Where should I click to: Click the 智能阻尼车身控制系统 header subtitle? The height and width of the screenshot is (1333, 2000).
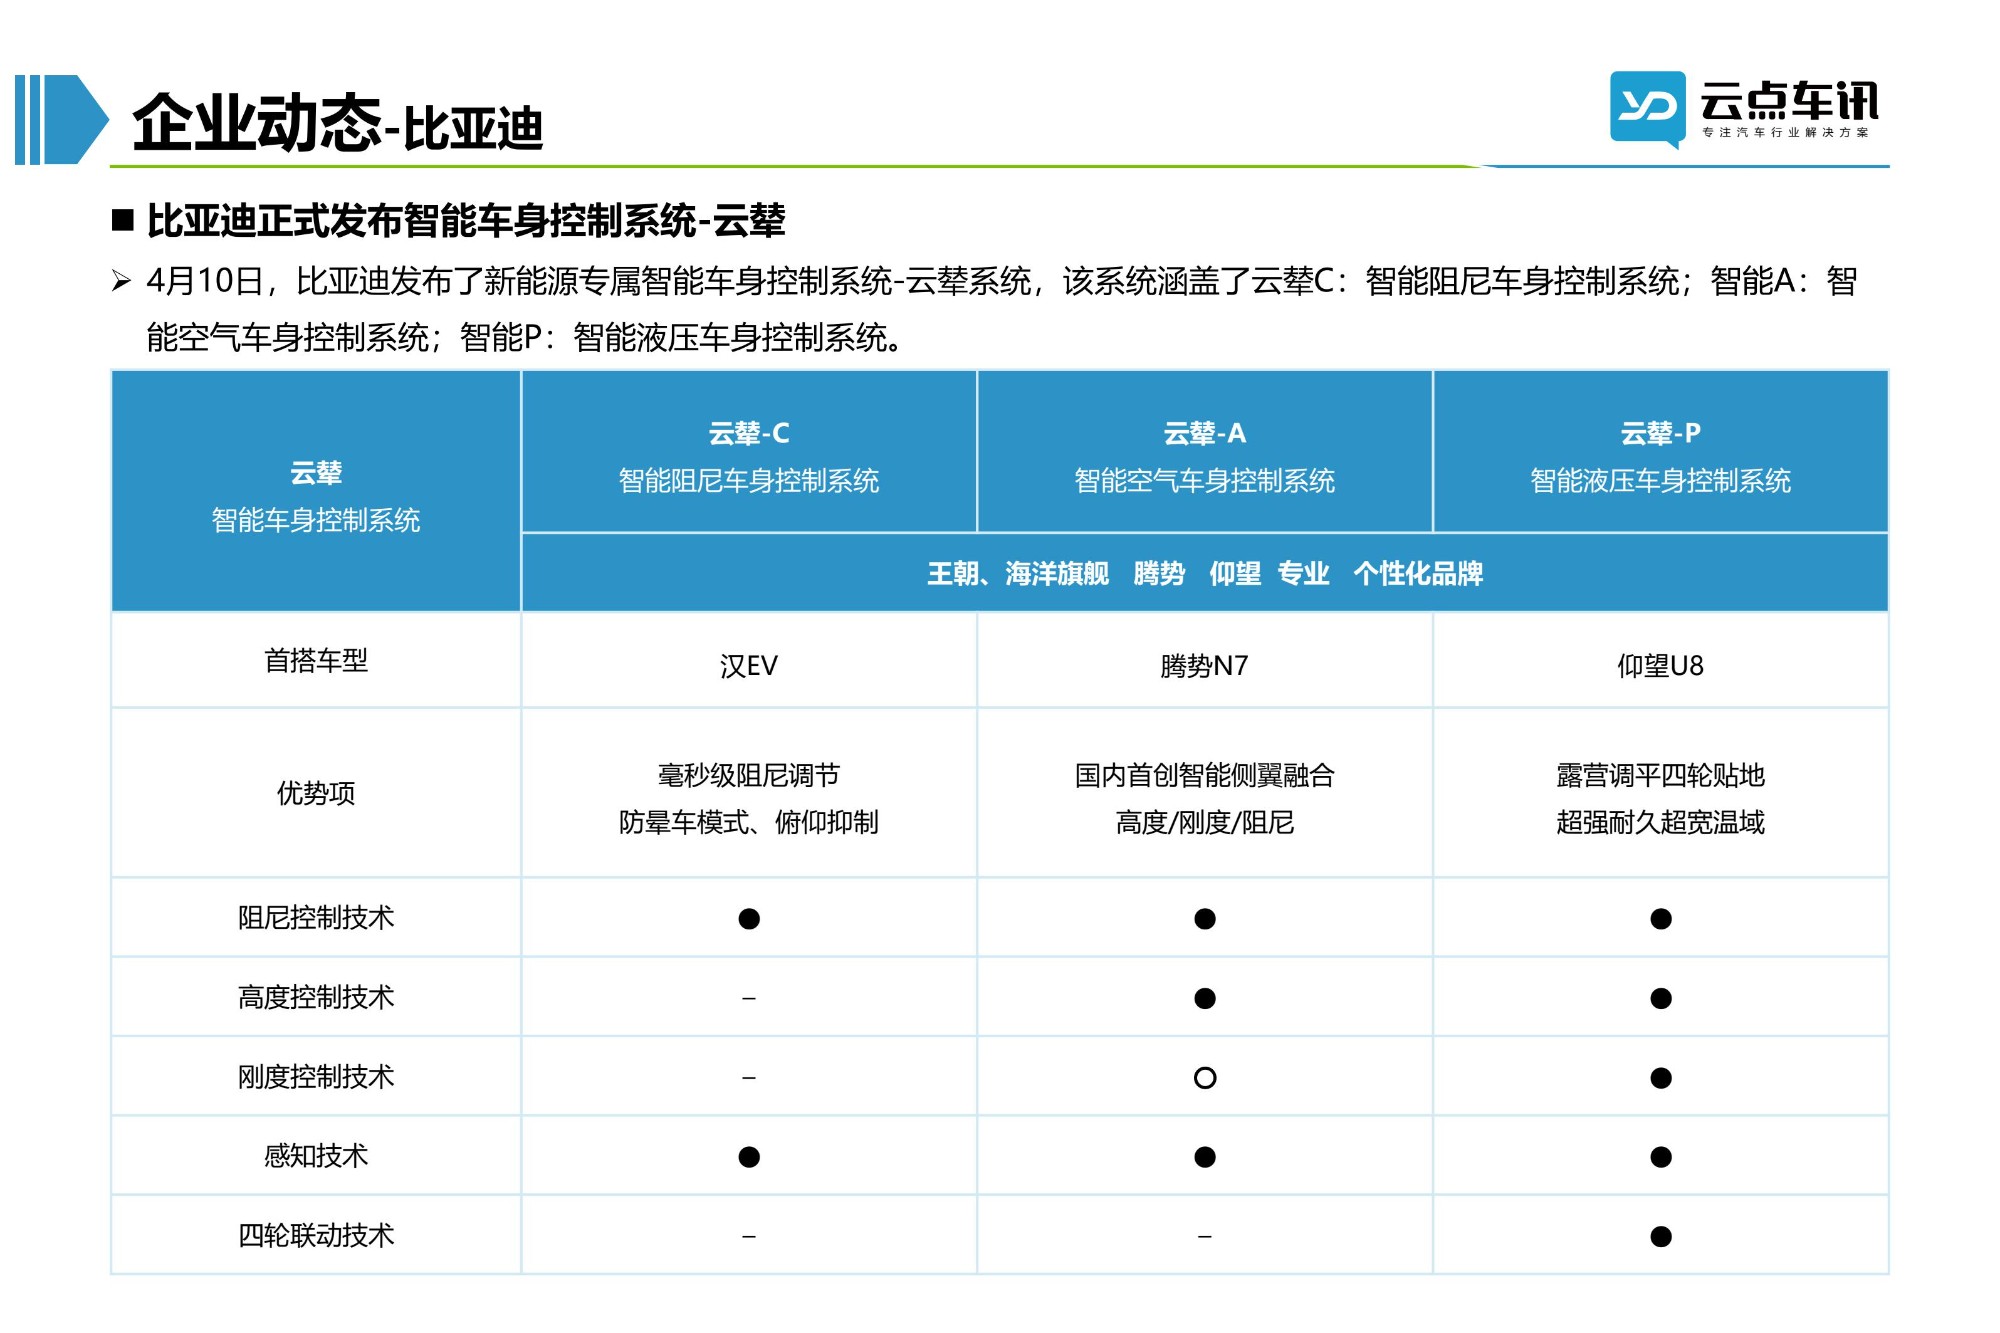tap(749, 481)
